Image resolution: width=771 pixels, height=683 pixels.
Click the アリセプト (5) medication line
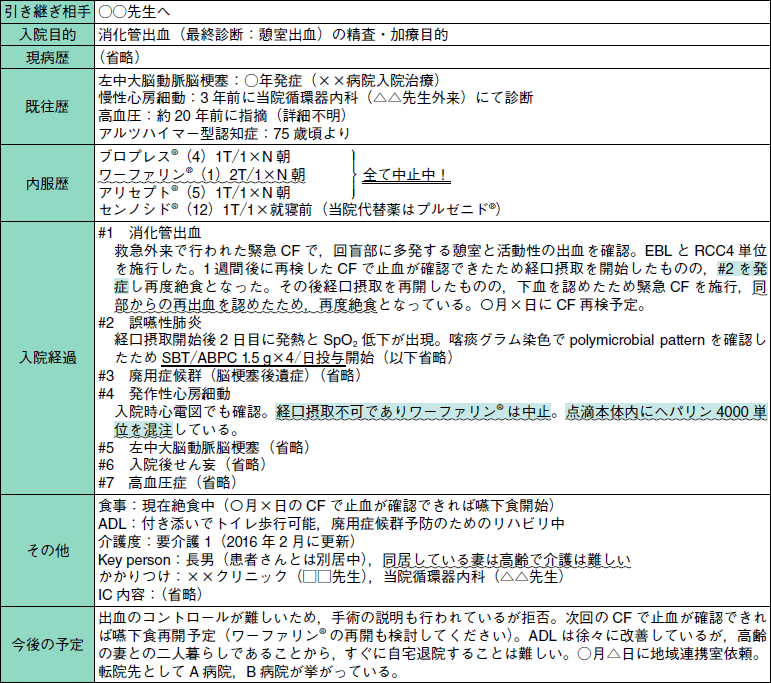pyautogui.click(x=195, y=193)
